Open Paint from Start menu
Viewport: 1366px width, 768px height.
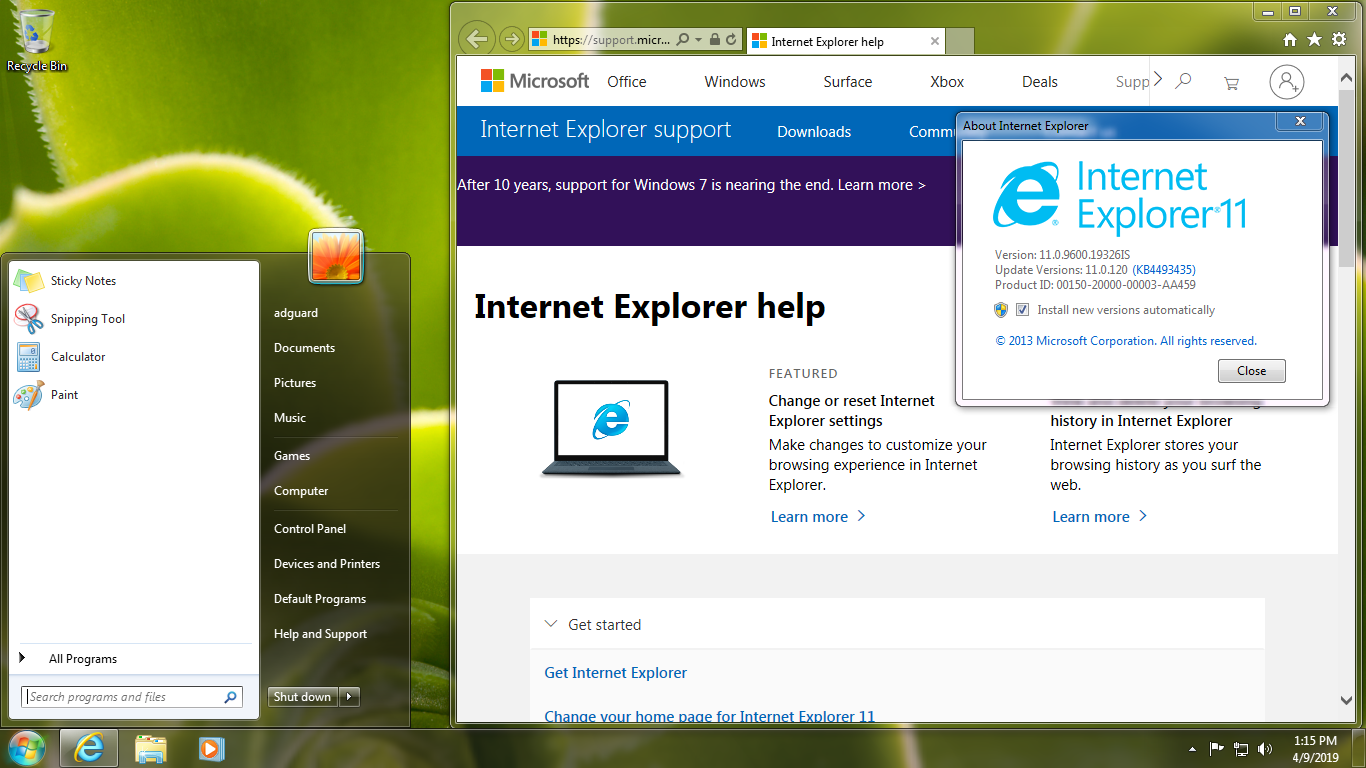point(134,395)
